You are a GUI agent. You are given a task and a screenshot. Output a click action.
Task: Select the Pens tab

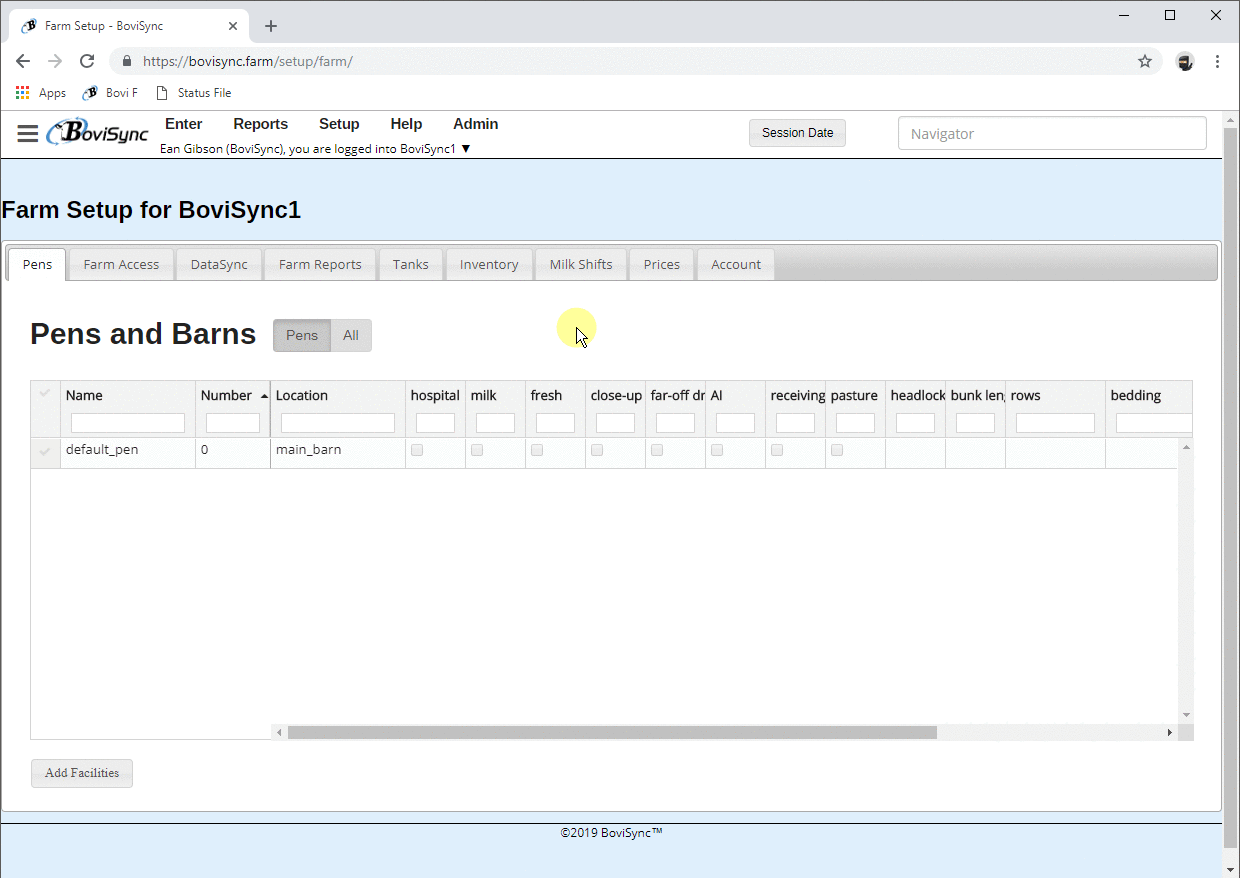pyautogui.click(x=37, y=264)
